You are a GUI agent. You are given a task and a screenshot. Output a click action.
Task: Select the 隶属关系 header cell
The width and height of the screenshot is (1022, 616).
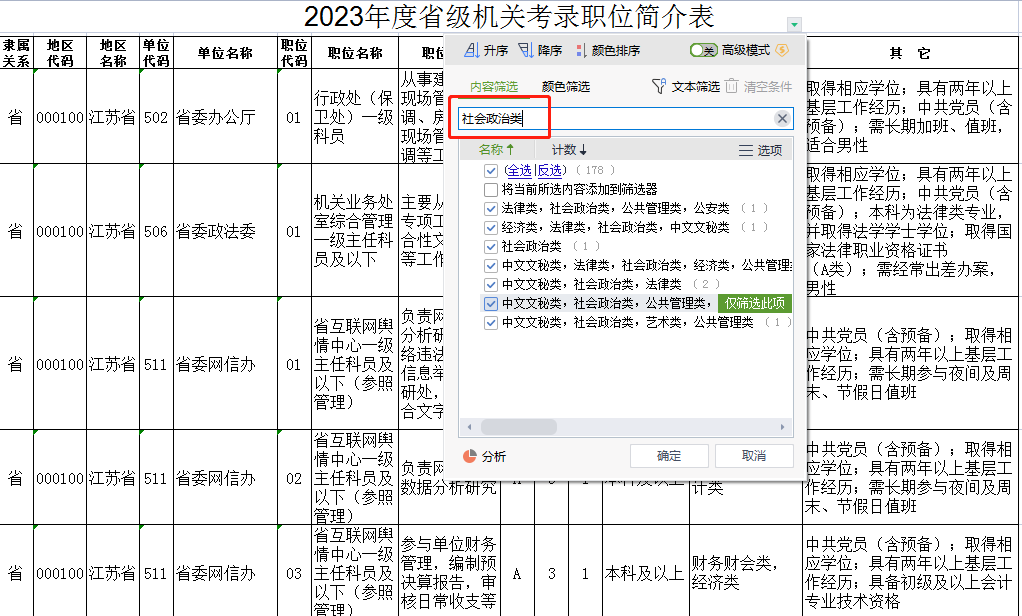click(x=16, y=52)
